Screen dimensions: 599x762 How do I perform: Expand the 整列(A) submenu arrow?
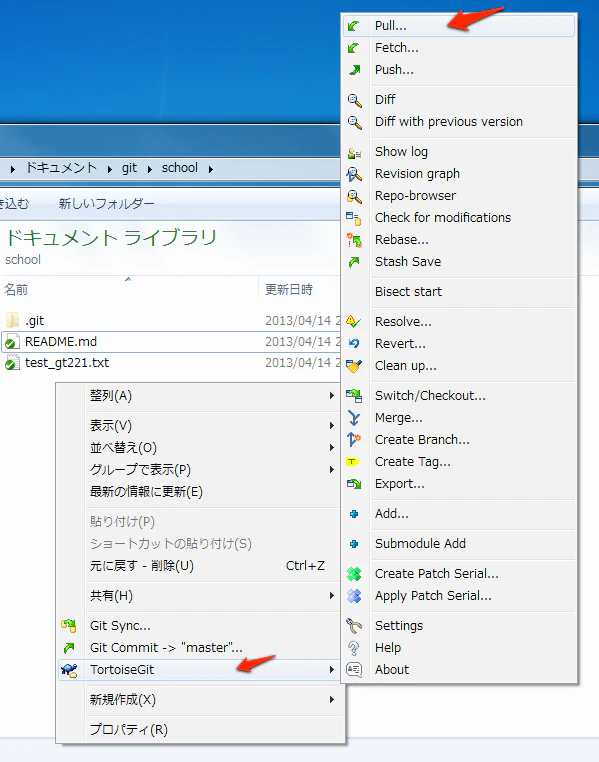pyautogui.click(x=332, y=396)
